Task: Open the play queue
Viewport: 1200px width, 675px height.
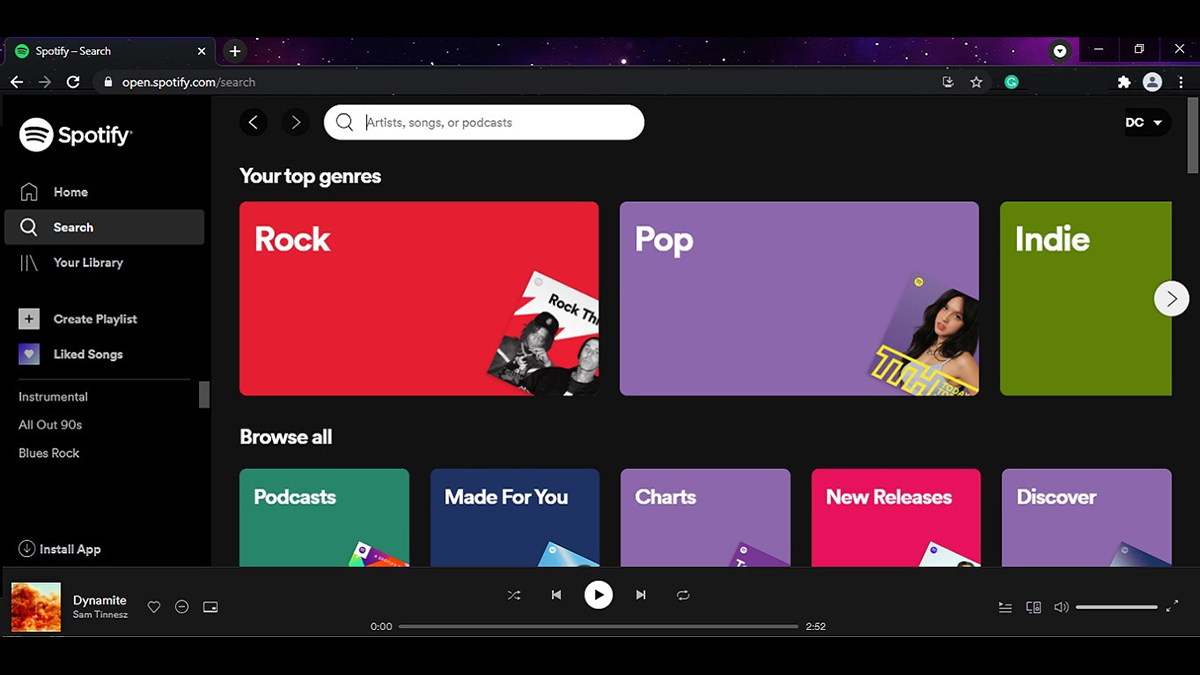Action: click(1005, 607)
